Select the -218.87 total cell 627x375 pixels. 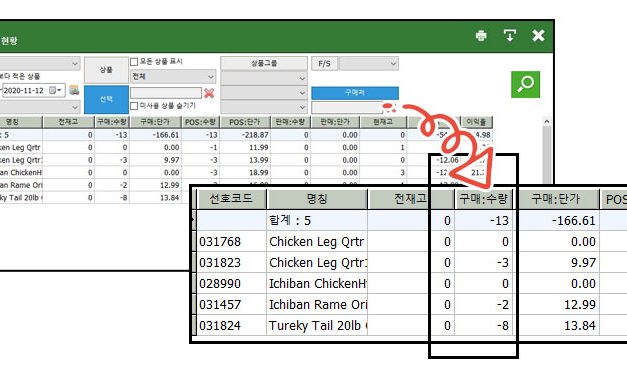(x=245, y=135)
